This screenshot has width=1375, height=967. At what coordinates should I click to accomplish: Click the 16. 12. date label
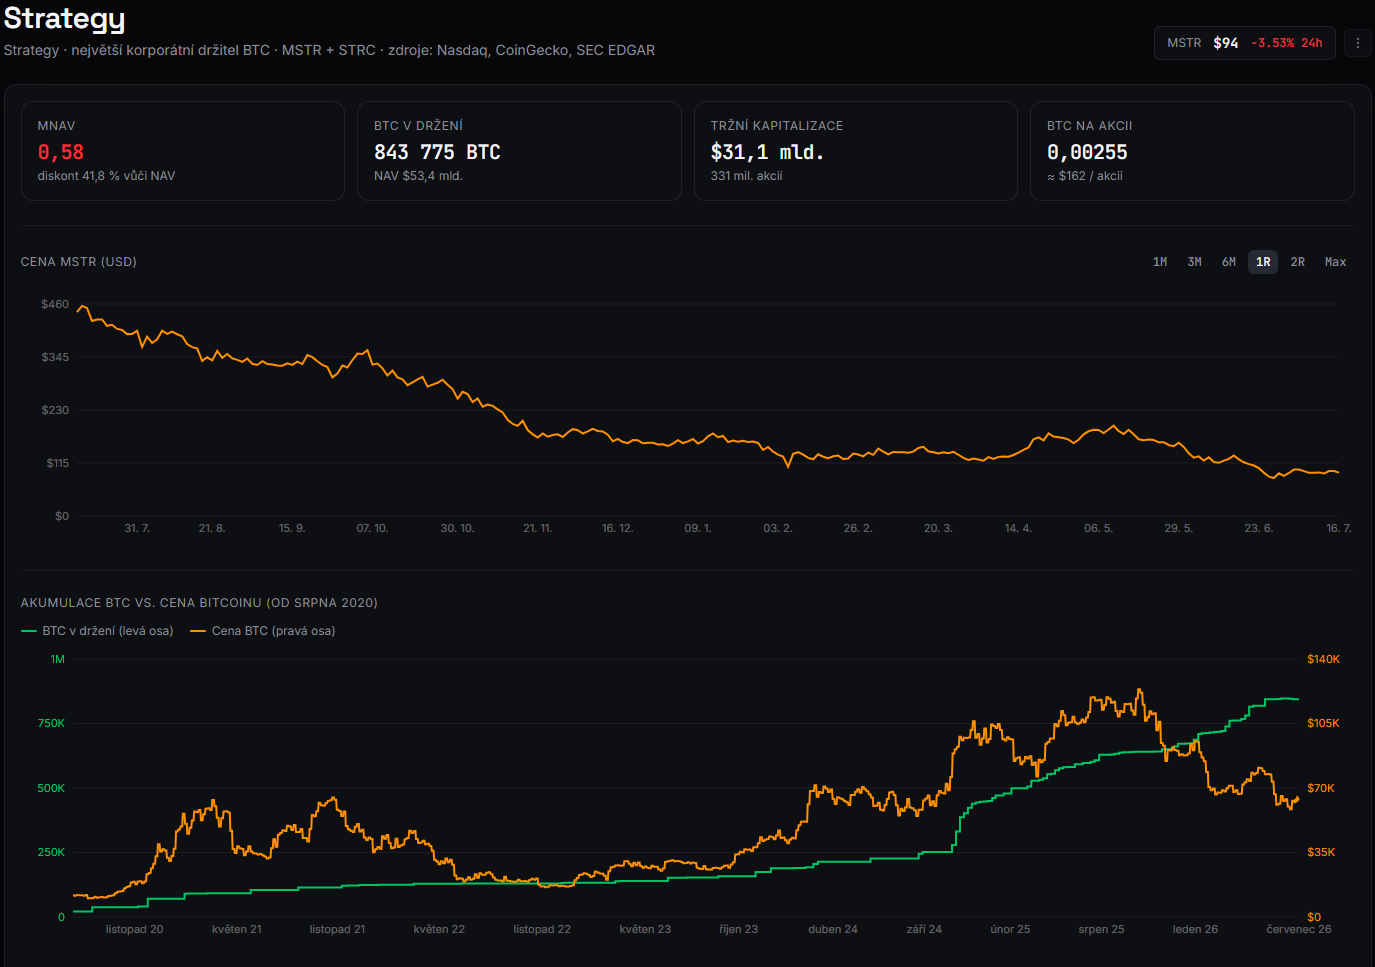[x=617, y=528]
